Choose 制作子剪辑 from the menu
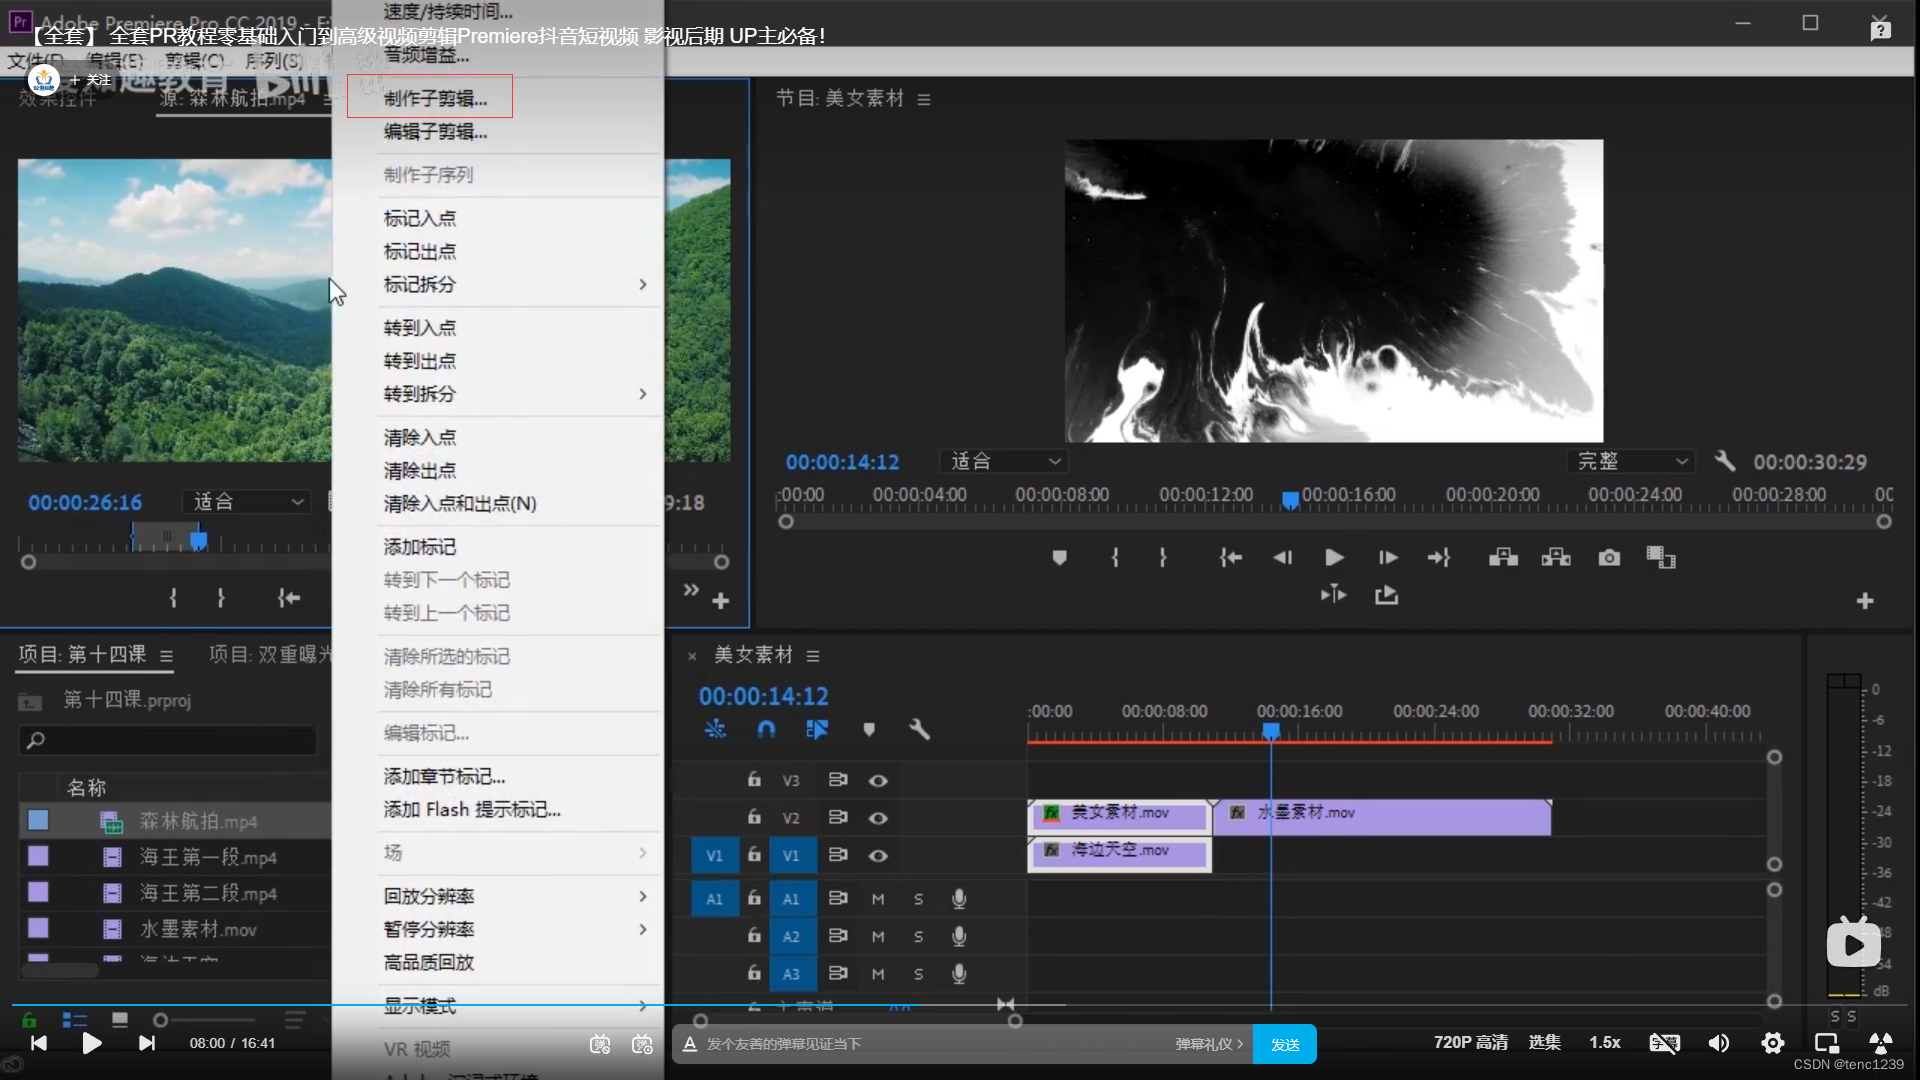The width and height of the screenshot is (1920, 1080). click(x=435, y=98)
